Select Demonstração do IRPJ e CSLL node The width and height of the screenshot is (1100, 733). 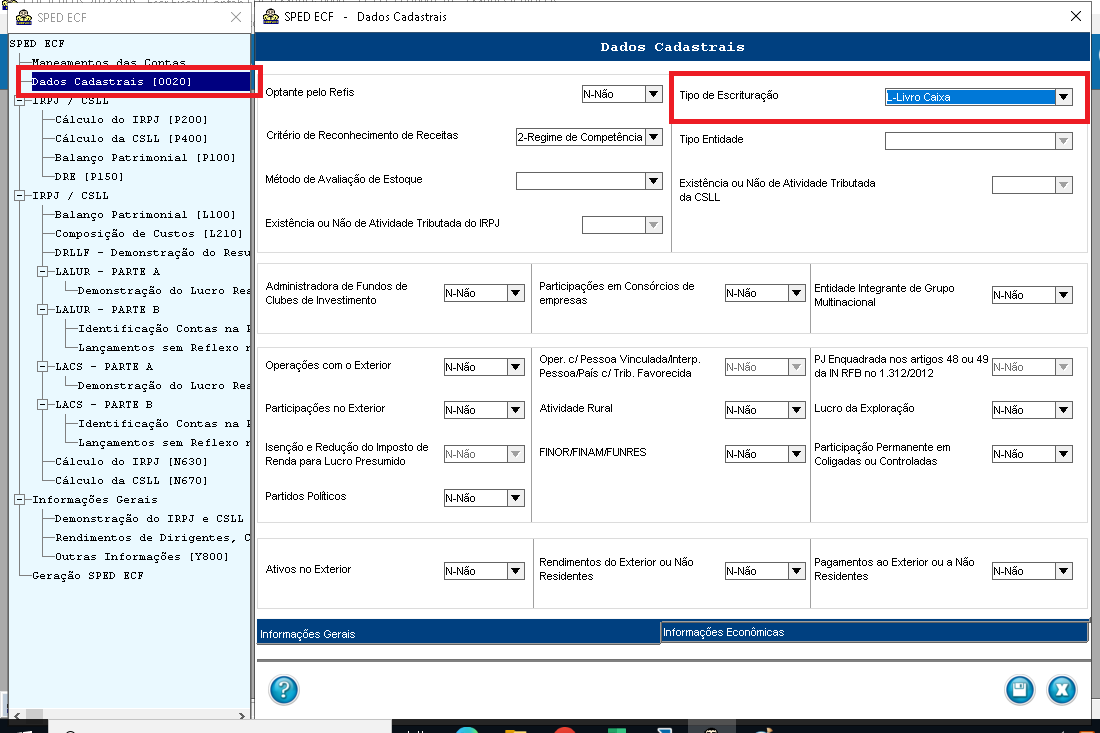pyautogui.click(x=149, y=518)
